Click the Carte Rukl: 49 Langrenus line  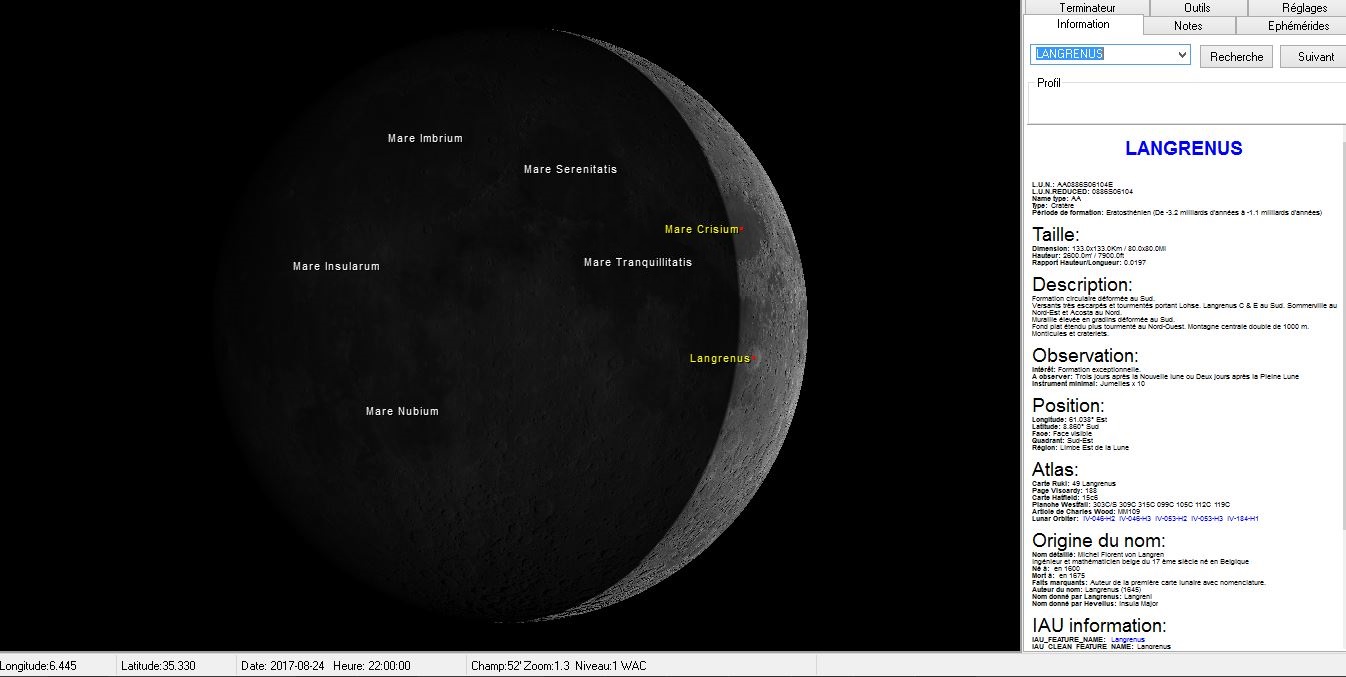click(1073, 484)
